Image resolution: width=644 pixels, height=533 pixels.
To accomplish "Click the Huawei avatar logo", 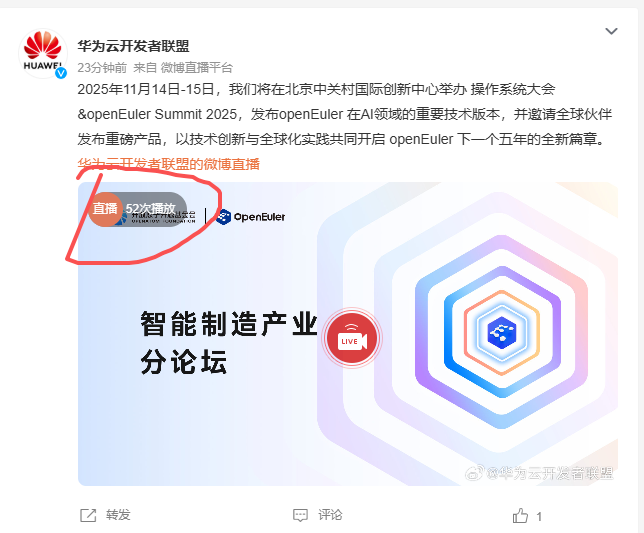I will (42, 53).
